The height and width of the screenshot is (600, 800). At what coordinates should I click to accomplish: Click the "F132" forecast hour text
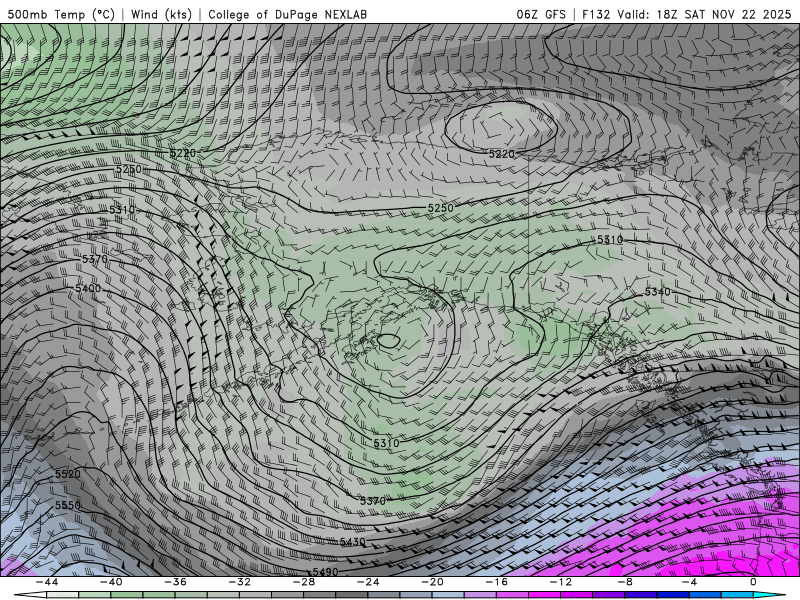click(596, 14)
